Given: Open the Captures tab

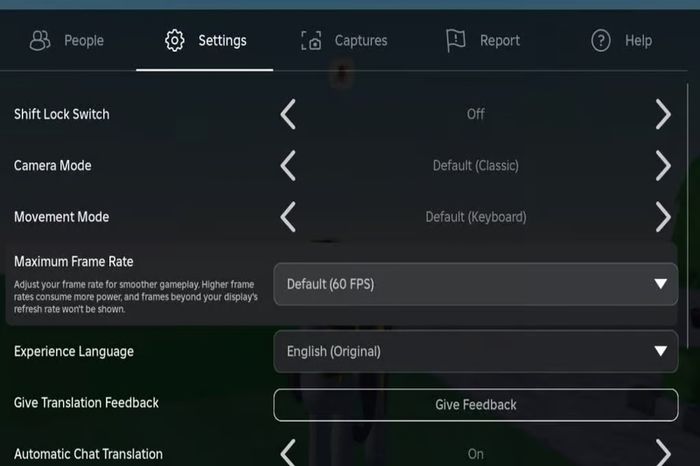Looking at the screenshot, I should click(344, 41).
